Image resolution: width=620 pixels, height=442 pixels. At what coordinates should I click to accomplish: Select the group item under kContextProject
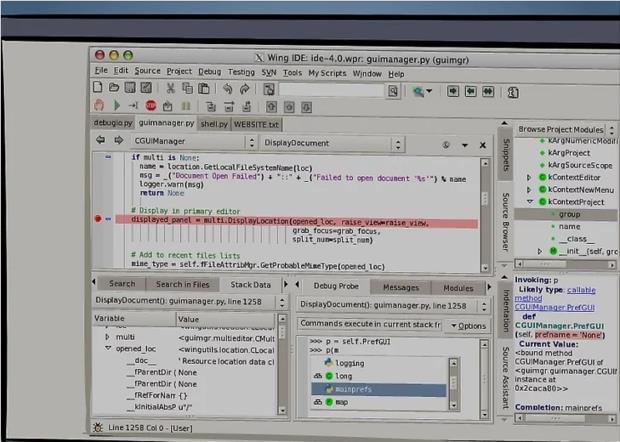coord(565,214)
